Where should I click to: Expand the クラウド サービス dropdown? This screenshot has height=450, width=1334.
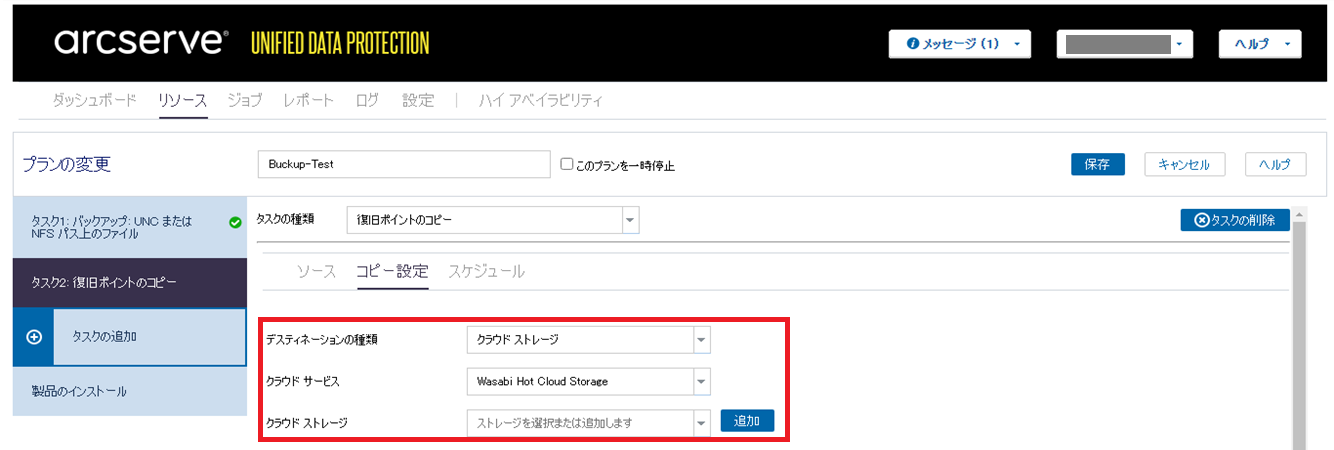click(701, 381)
